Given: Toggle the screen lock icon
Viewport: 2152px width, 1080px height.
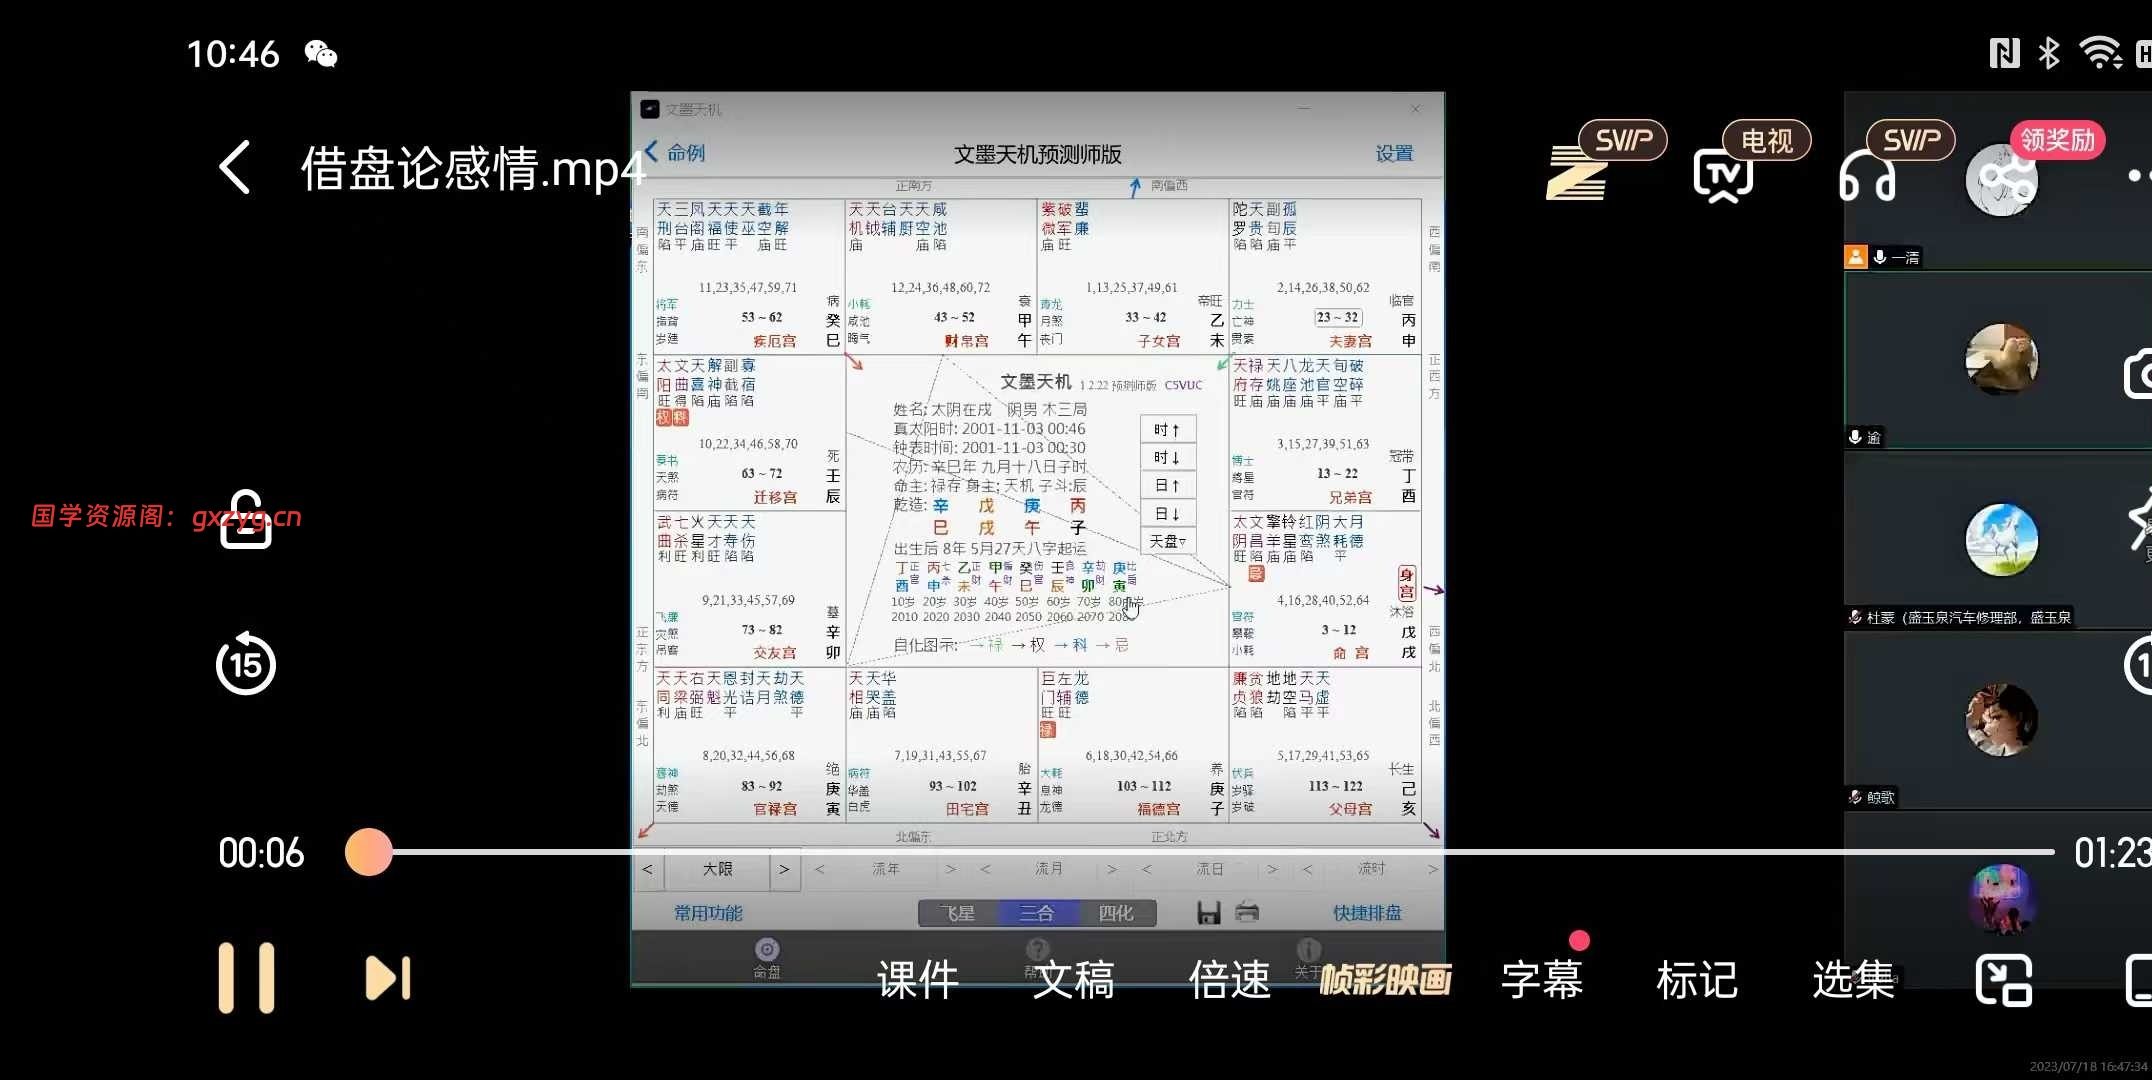Looking at the screenshot, I should pyautogui.click(x=246, y=519).
